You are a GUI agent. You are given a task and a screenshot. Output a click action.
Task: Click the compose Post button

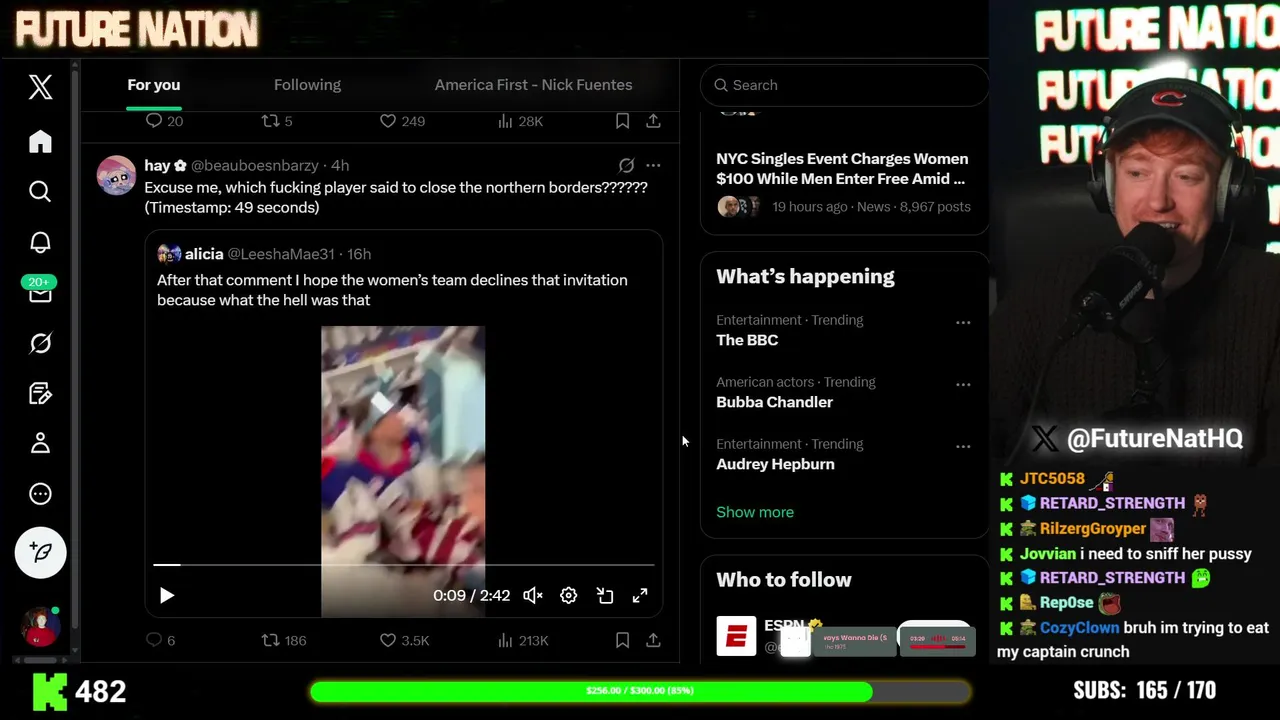[40, 552]
